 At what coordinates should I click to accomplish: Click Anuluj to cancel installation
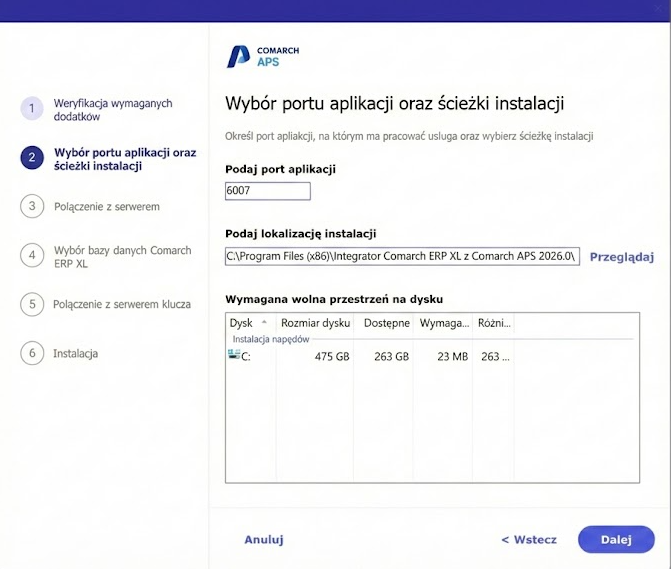(264, 539)
